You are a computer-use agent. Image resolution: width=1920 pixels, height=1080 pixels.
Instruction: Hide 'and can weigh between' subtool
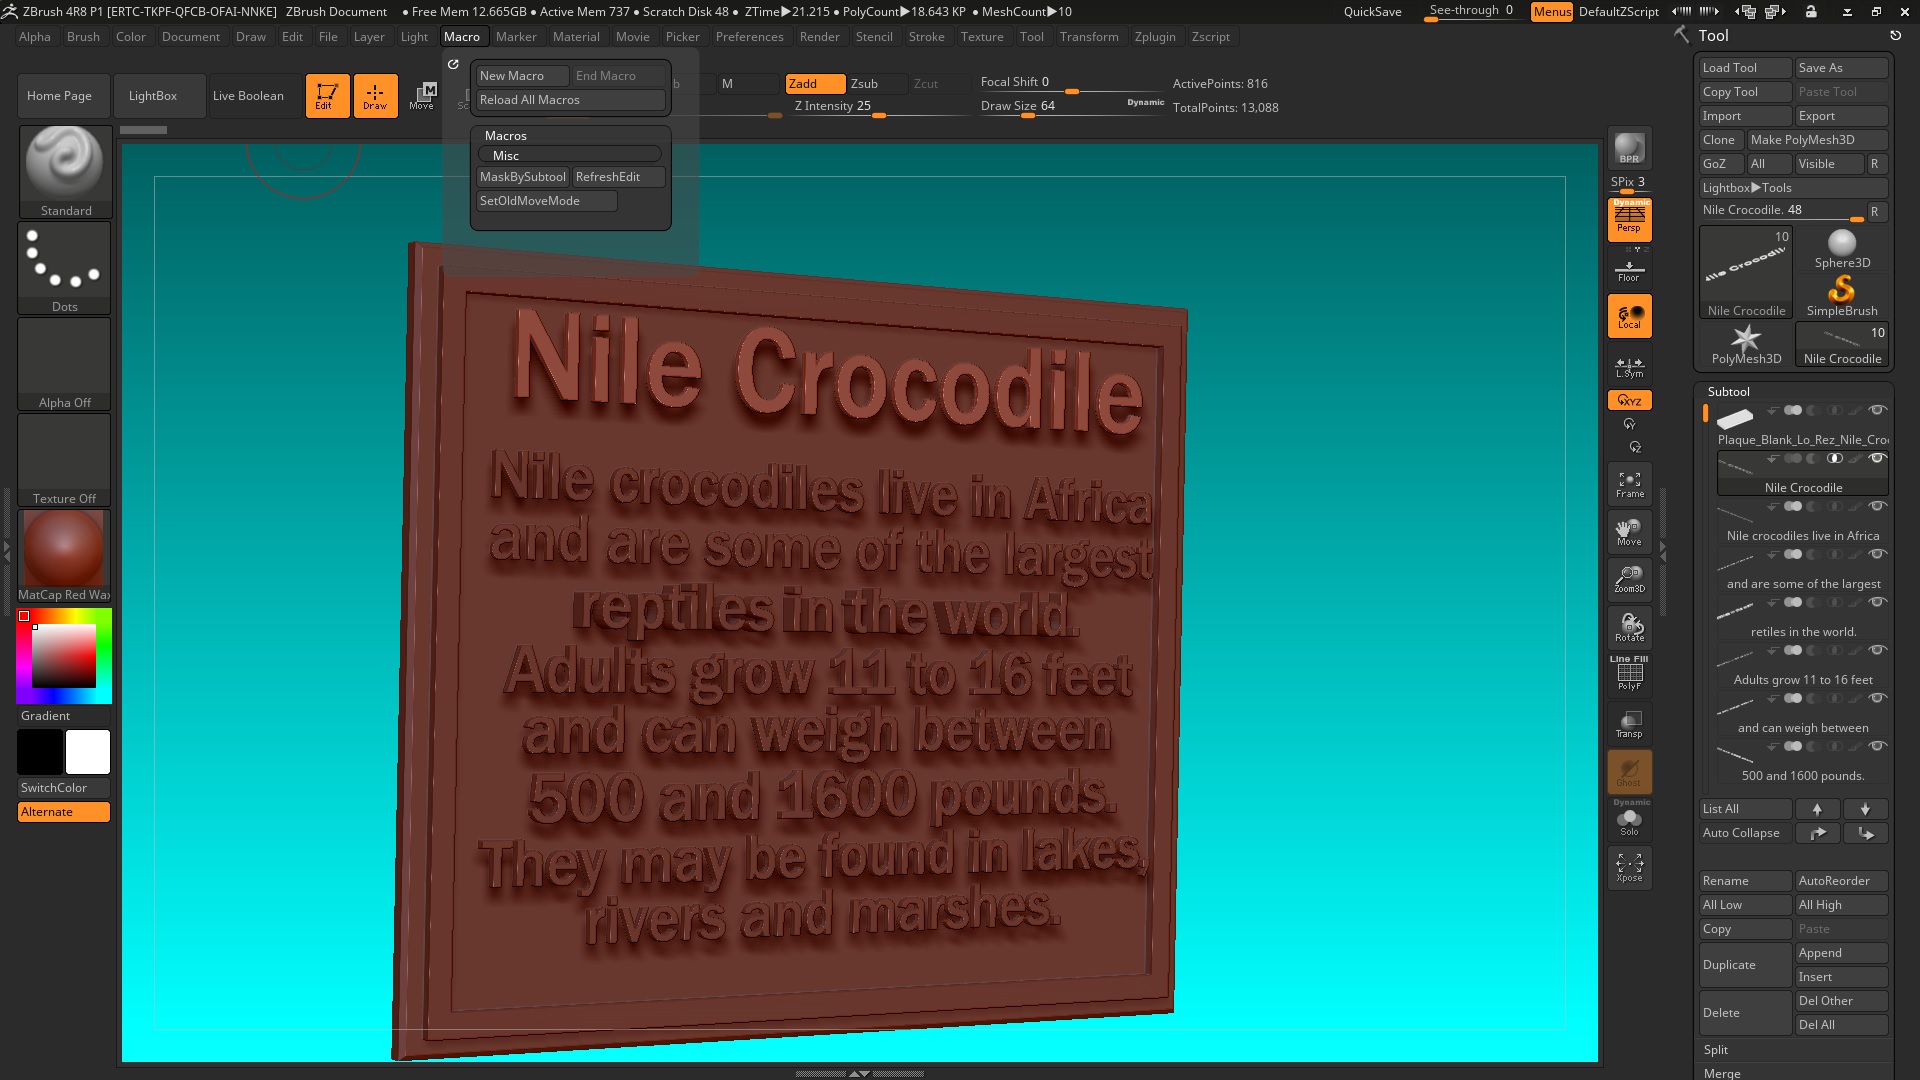tap(1878, 698)
